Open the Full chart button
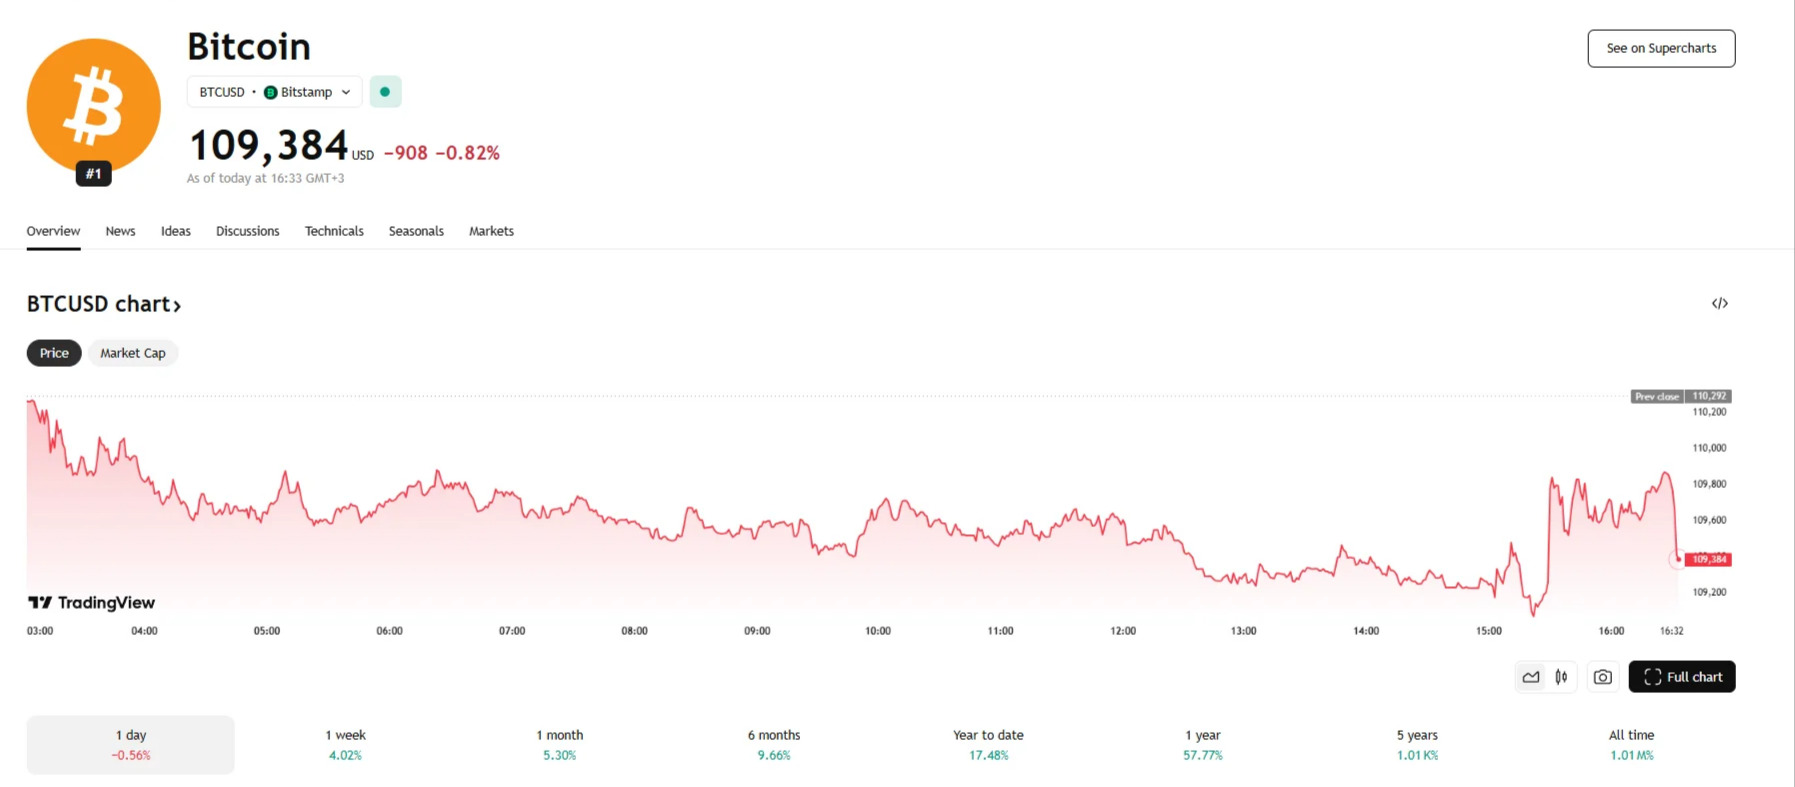The width and height of the screenshot is (1795, 787). [1681, 677]
